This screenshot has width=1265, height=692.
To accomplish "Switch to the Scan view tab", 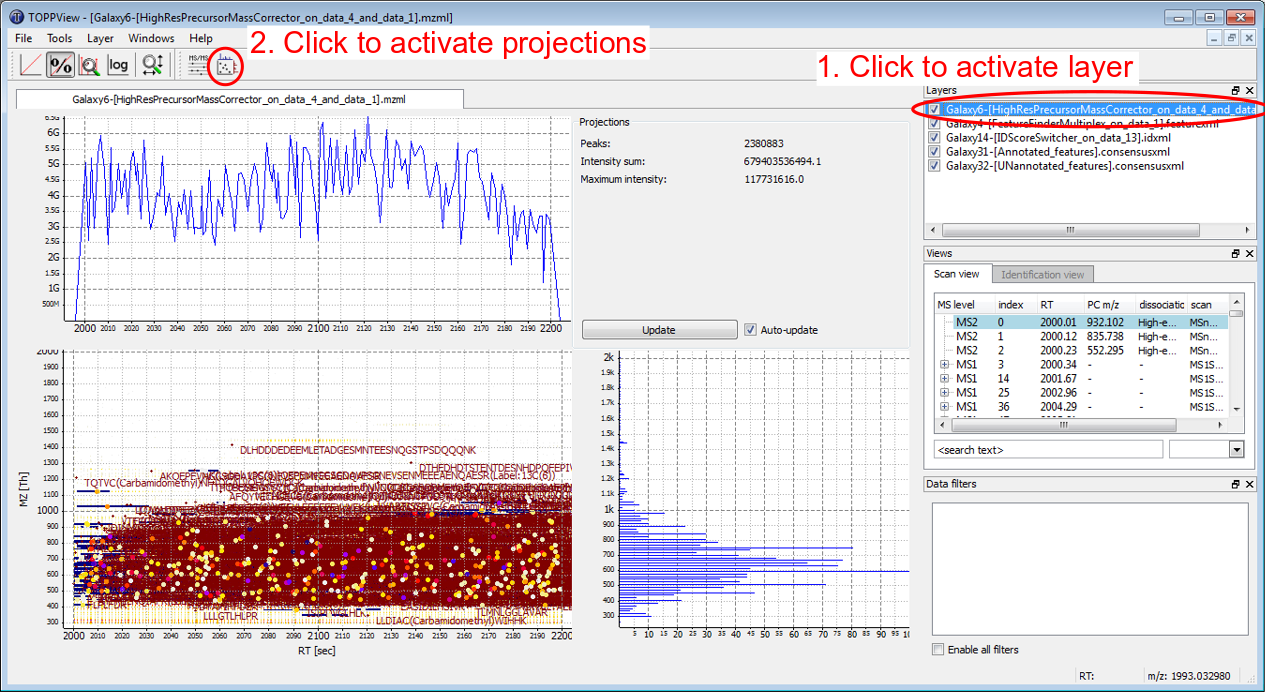I will tap(957, 274).
